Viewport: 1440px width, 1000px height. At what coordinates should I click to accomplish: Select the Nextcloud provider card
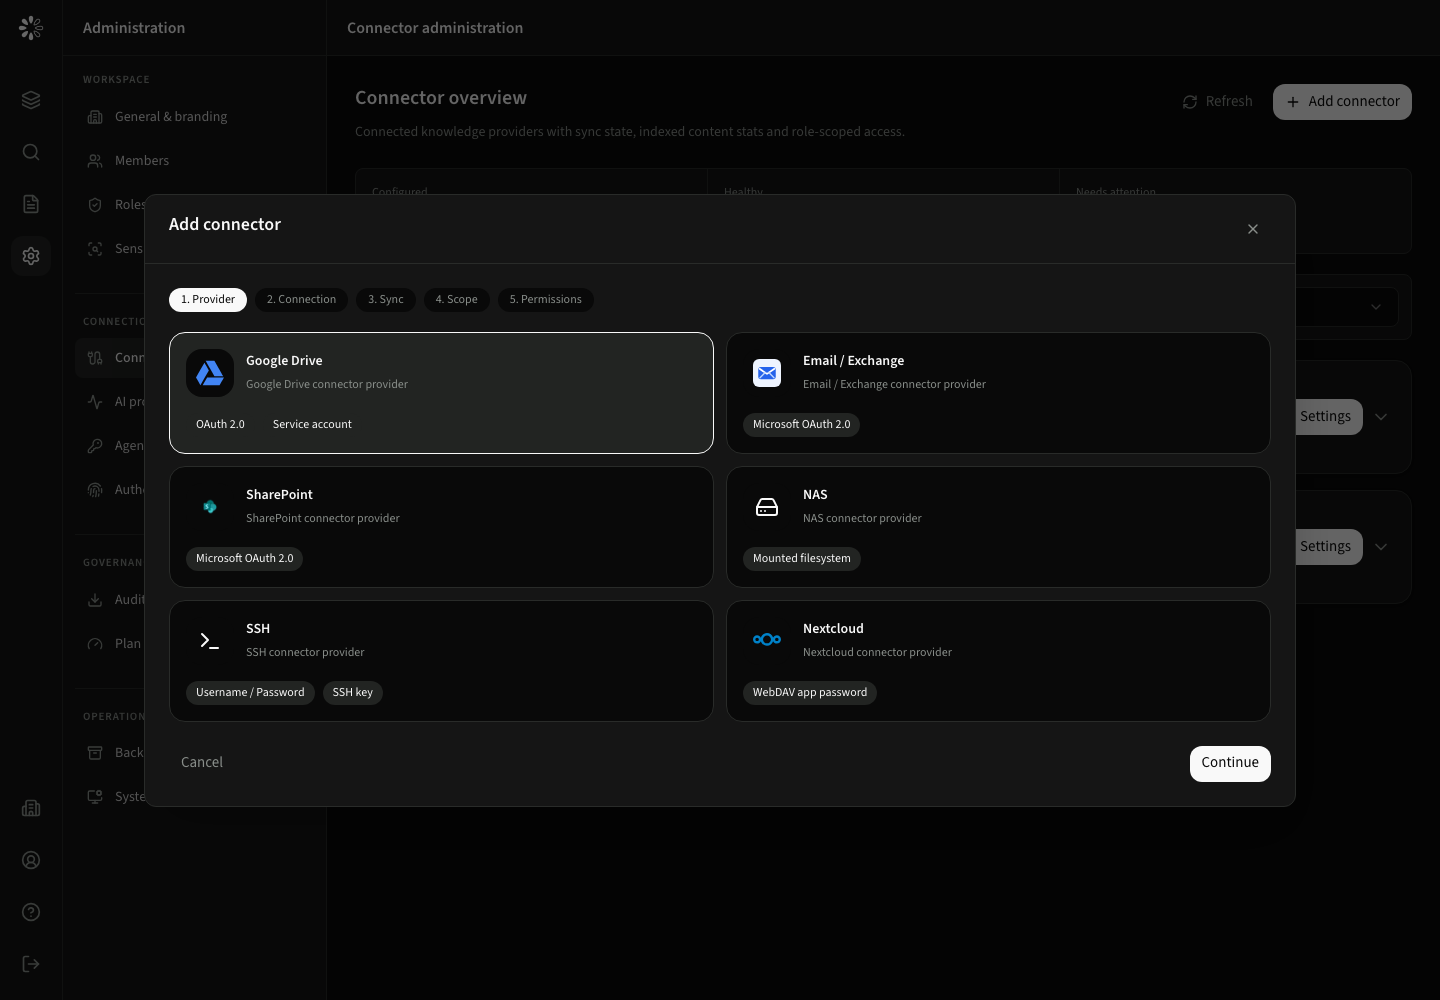998,661
